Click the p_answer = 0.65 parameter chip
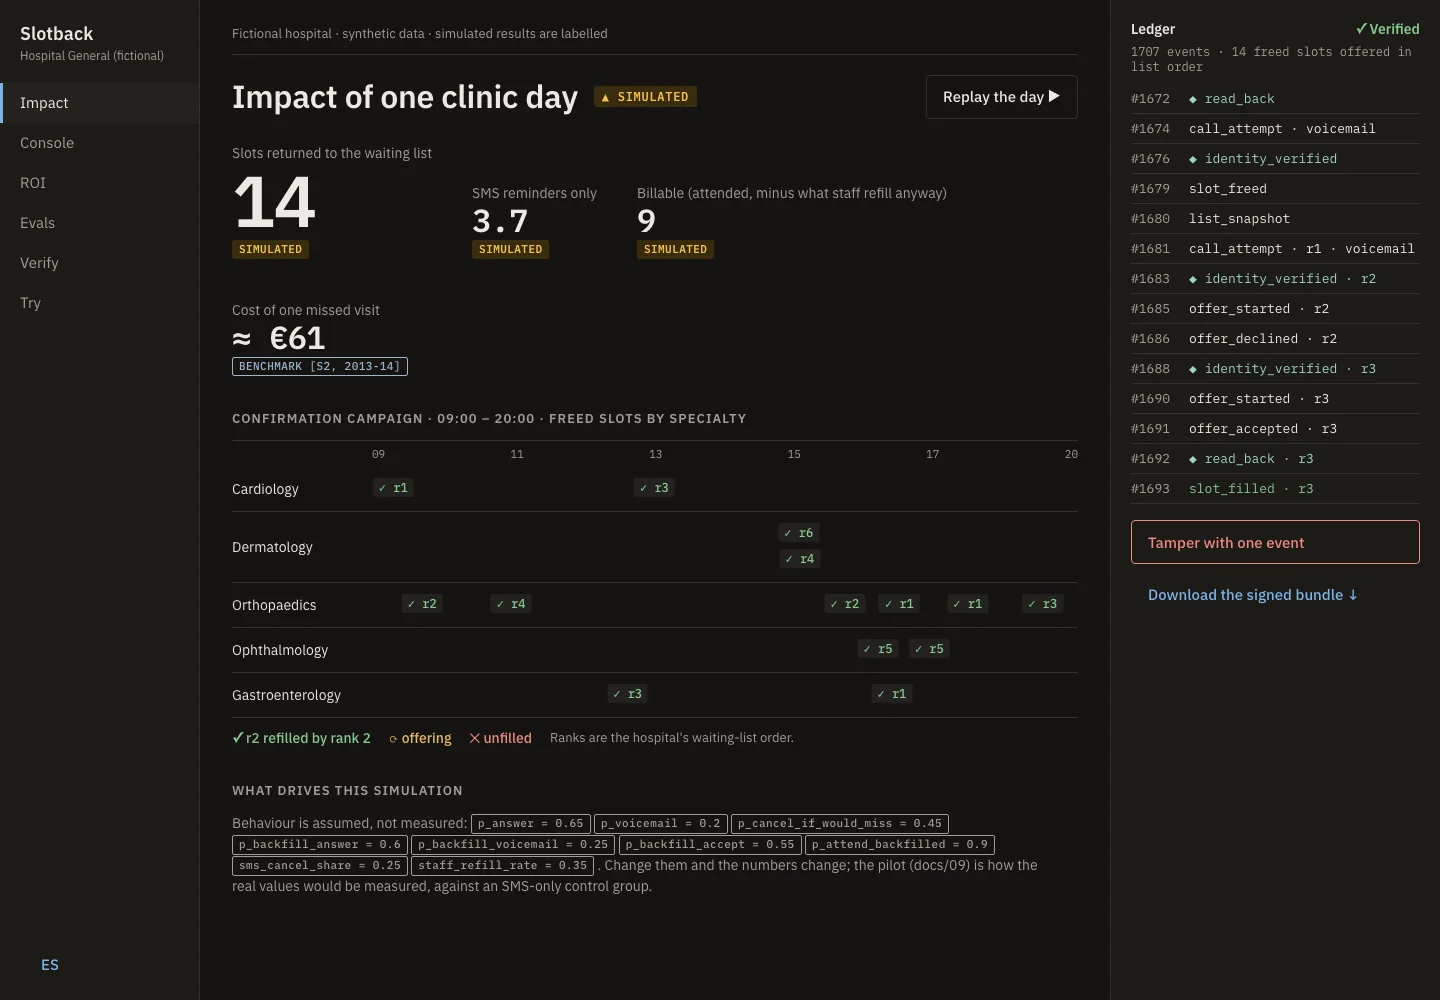The width and height of the screenshot is (1440, 1000). tap(531, 824)
